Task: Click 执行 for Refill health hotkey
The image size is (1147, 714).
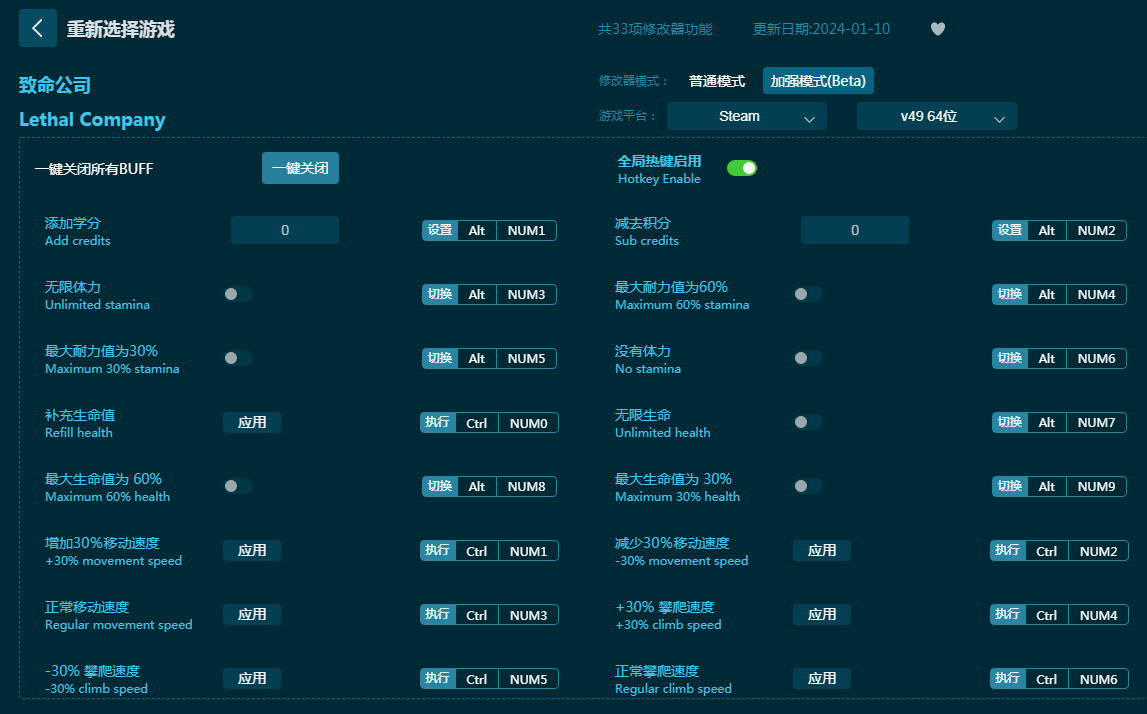Action: click(x=437, y=422)
